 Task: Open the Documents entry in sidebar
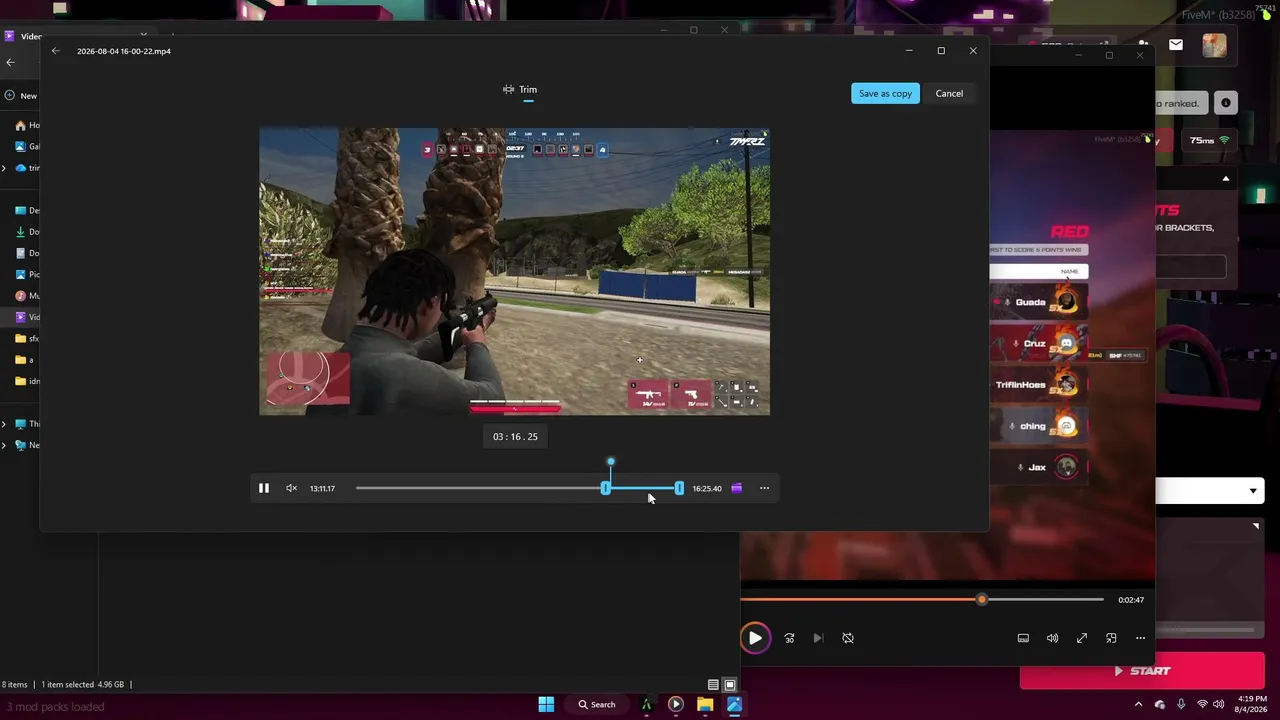pos(27,253)
